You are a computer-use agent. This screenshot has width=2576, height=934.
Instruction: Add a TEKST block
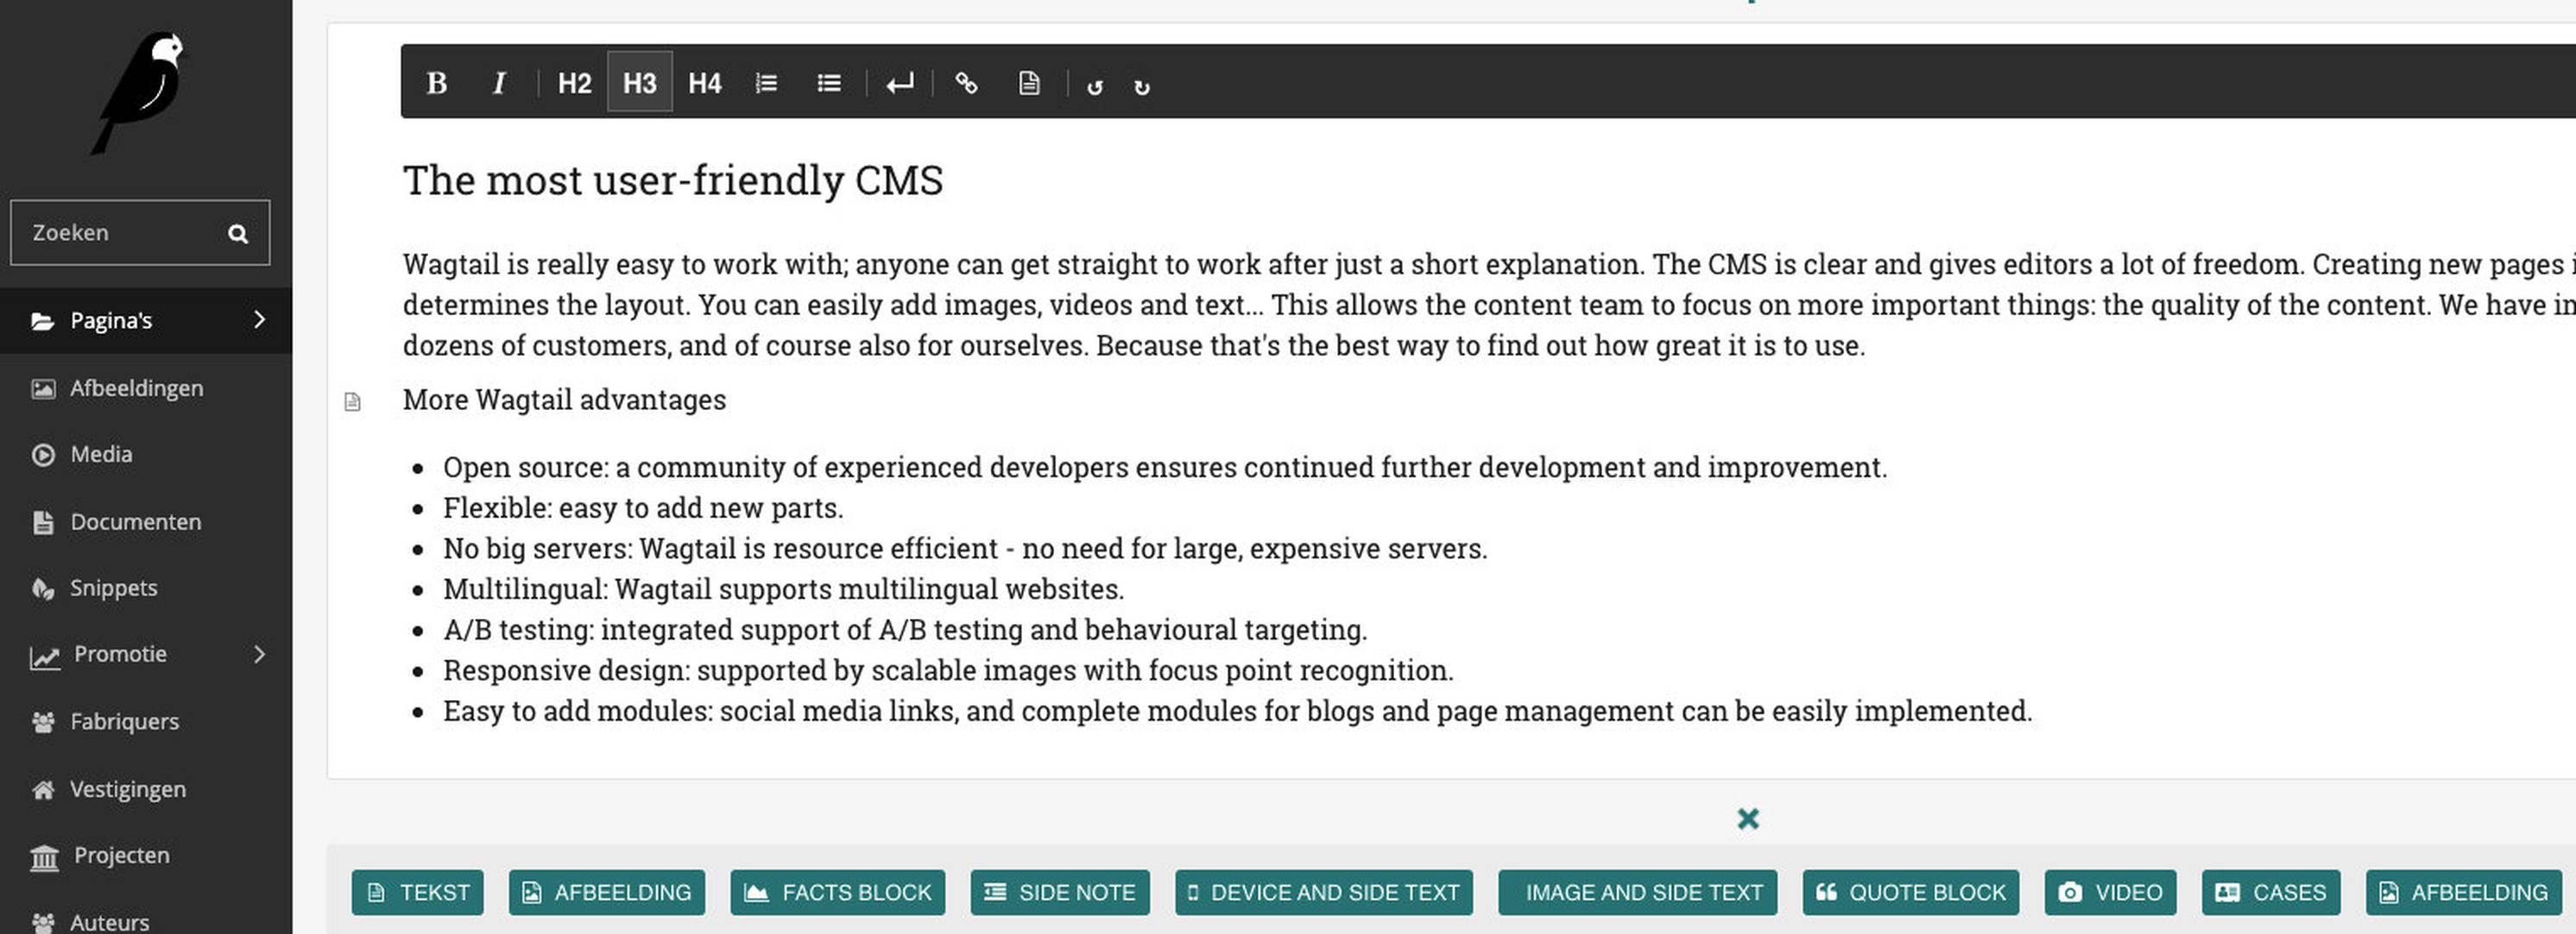418,892
